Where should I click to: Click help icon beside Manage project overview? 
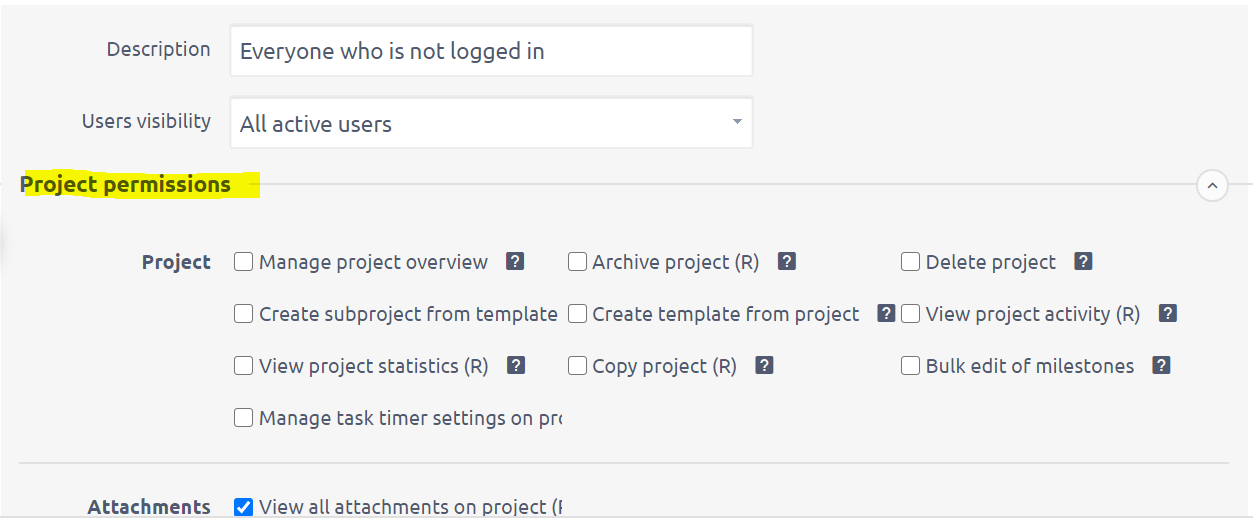click(x=515, y=262)
